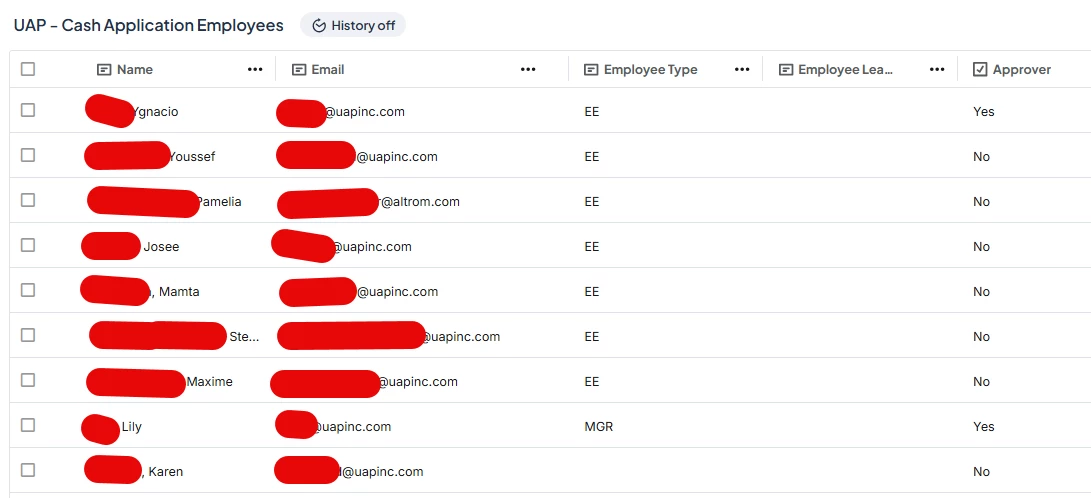Click the Name column text-type icon
Image resolution: width=1091 pixels, height=498 pixels.
[x=104, y=70]
